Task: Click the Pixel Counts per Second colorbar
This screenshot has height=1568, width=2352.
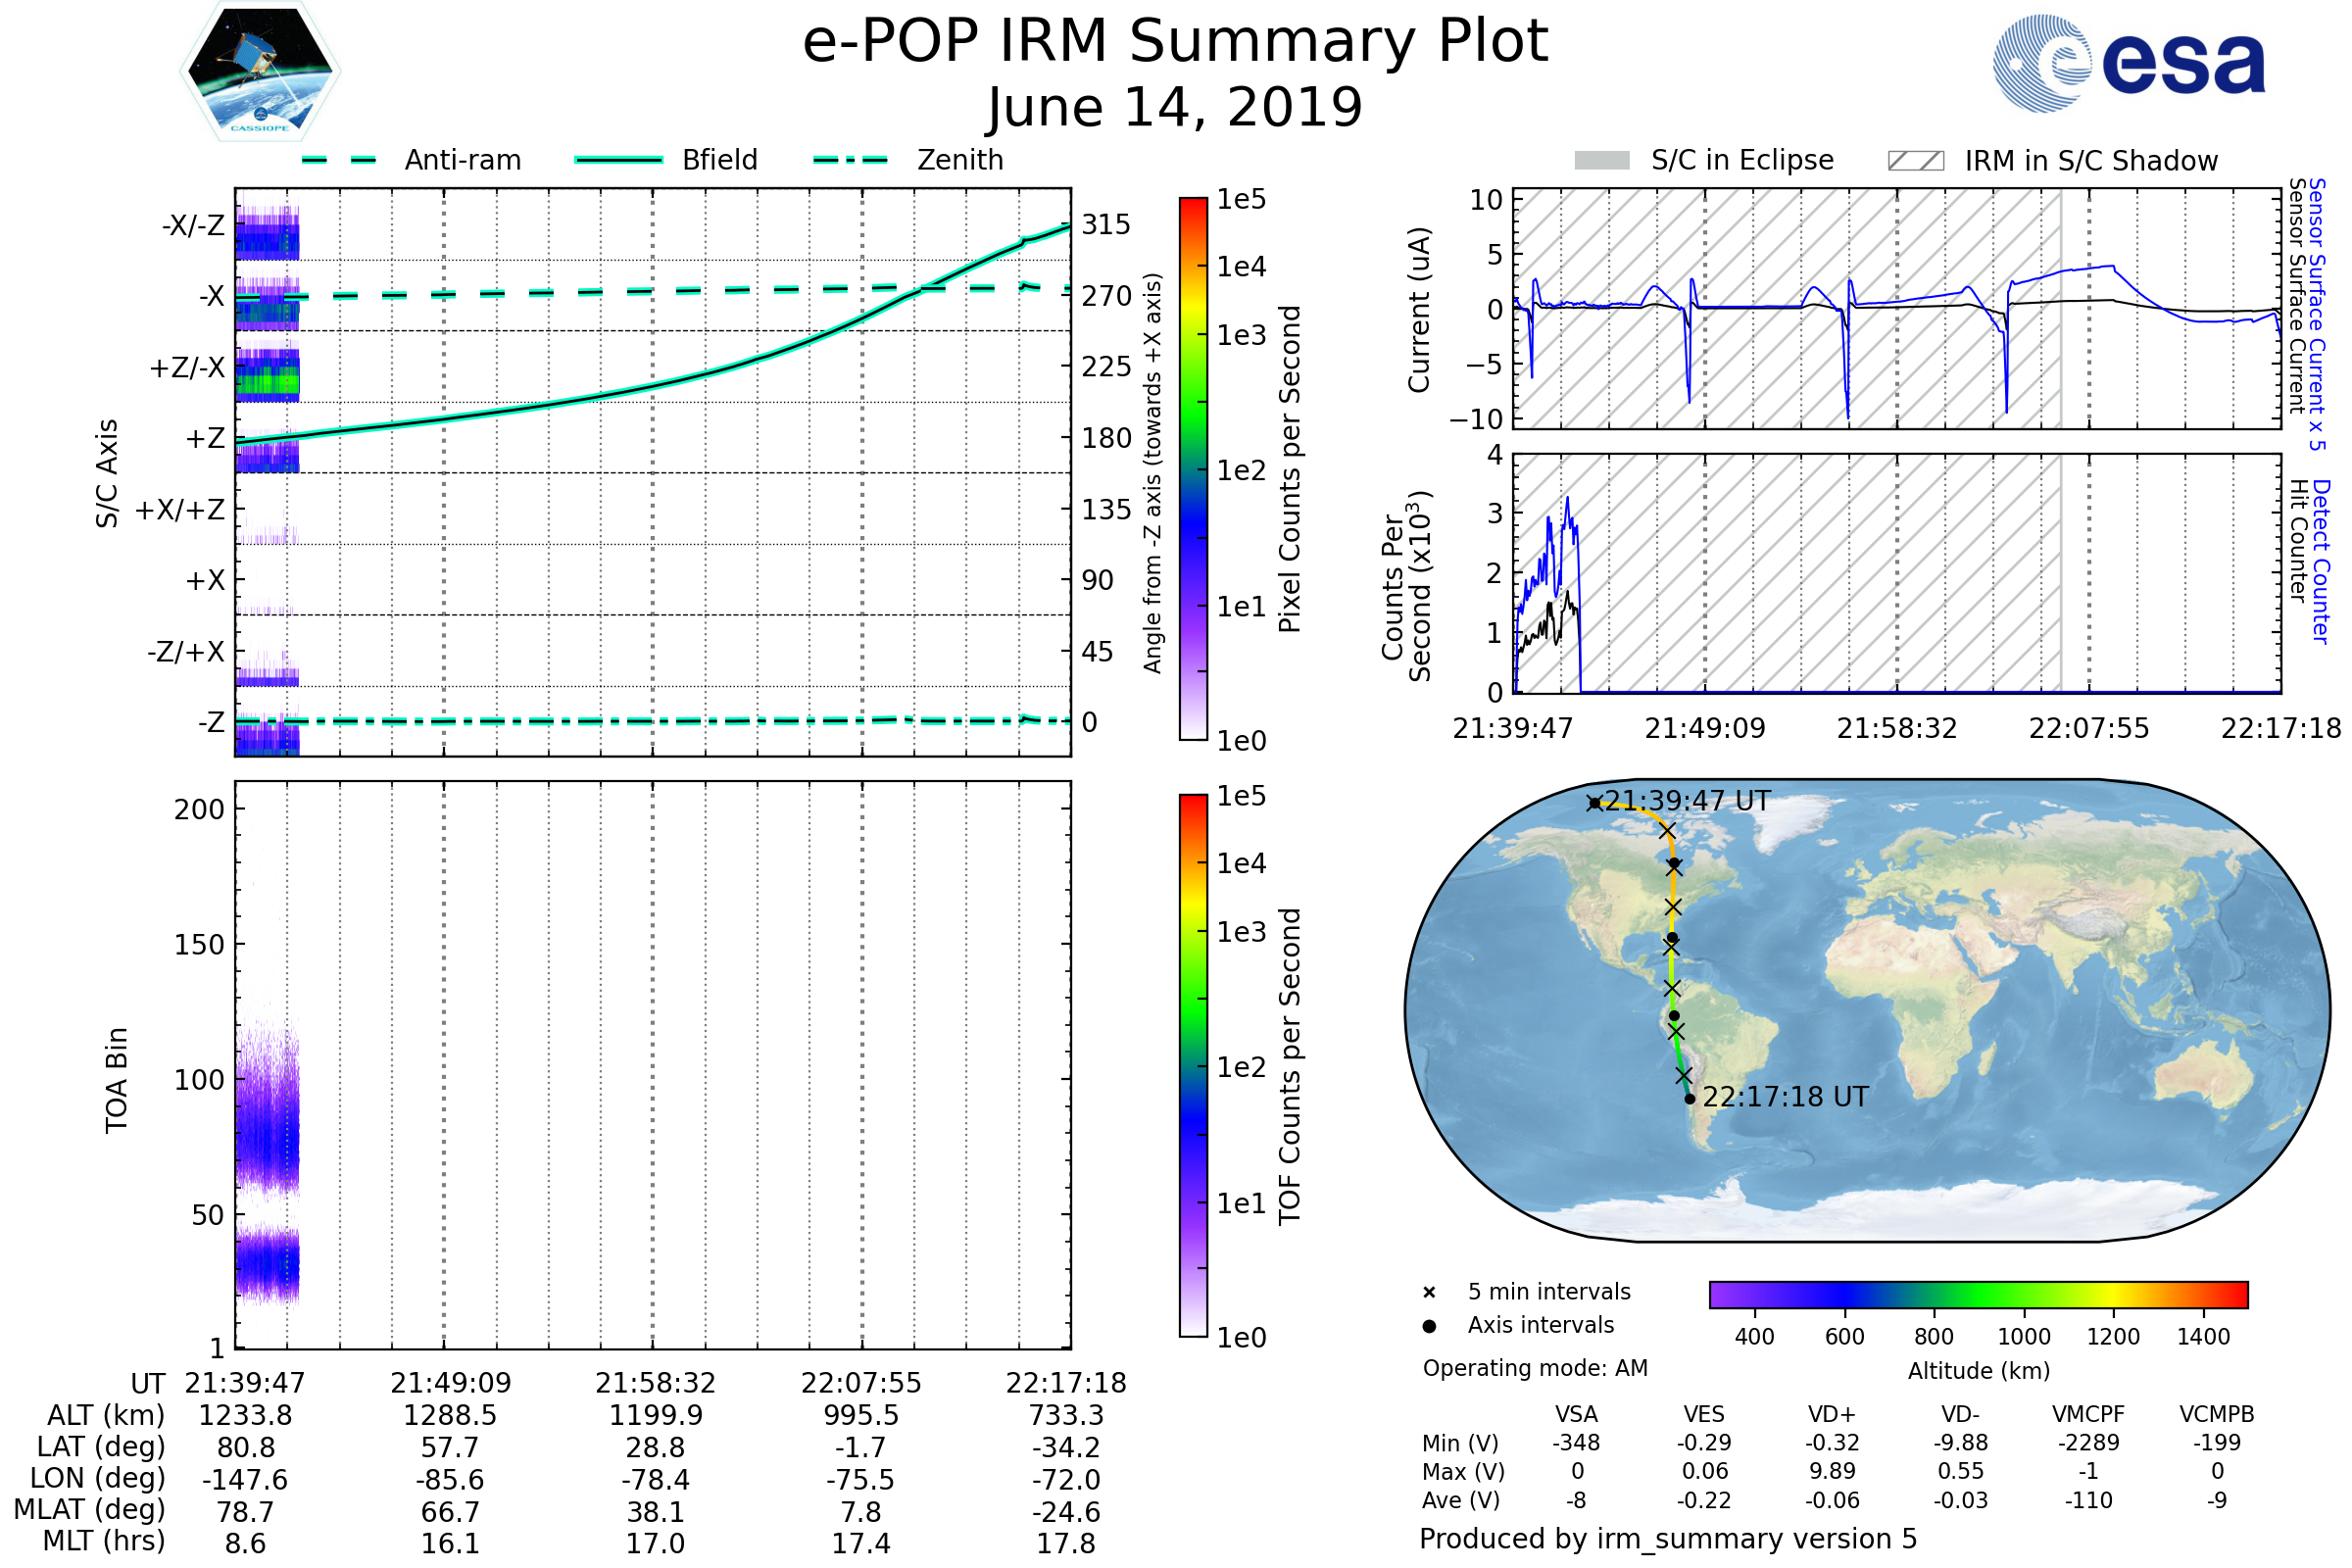Action: [1193, 468]
